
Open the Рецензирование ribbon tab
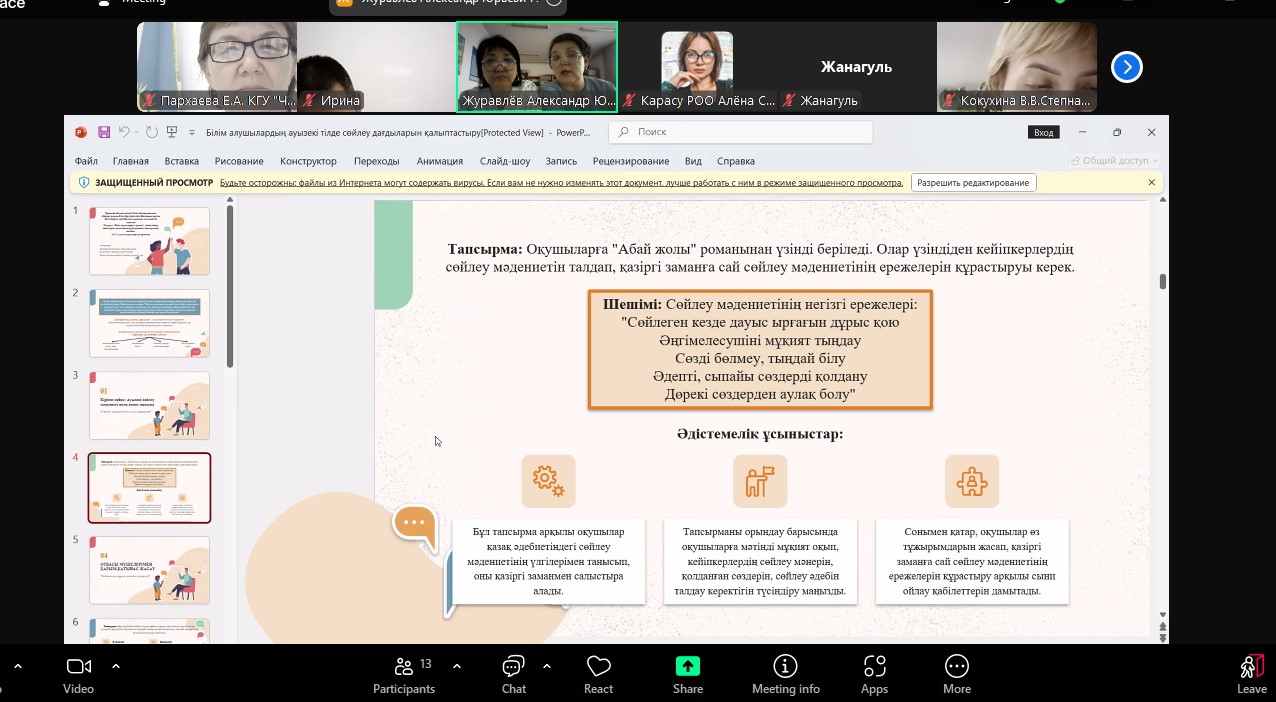[631, 161]
